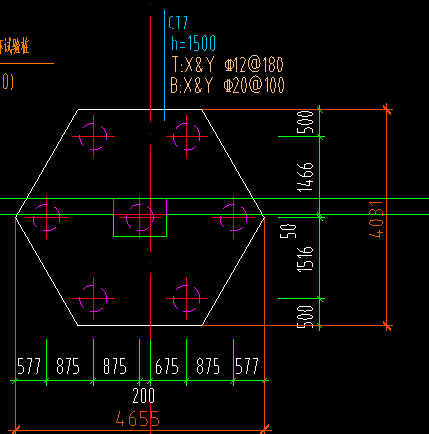Pick the cyan leader line beside CT7

(x=164, y=65)
